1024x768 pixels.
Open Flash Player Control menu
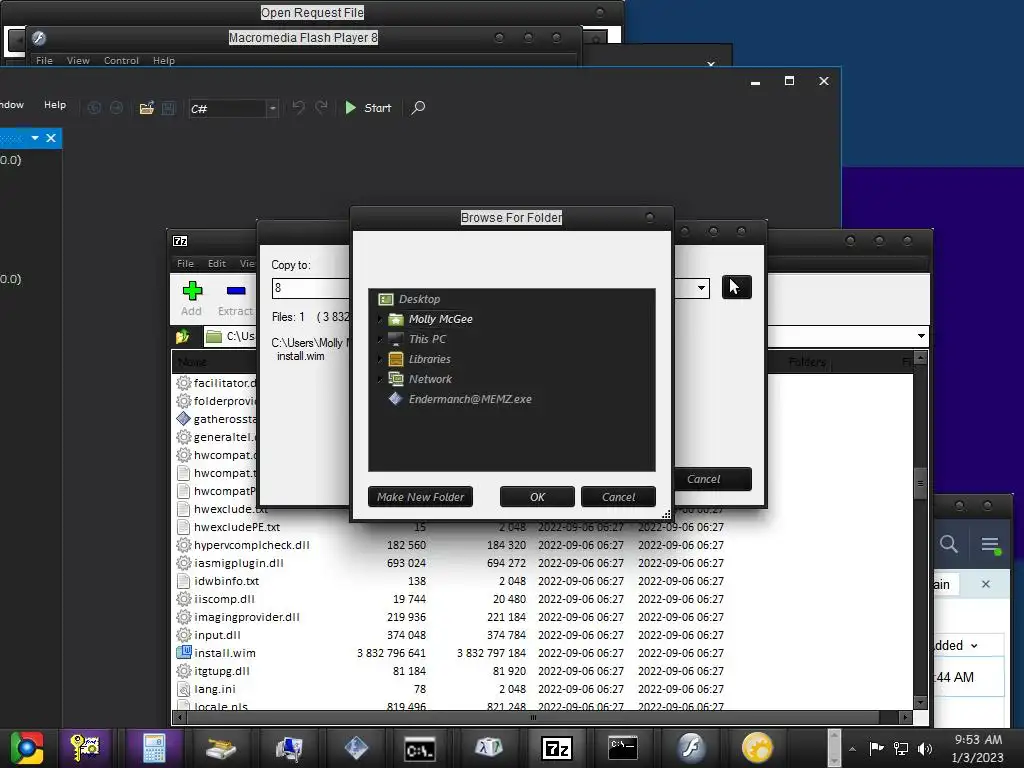coord(121,60)
